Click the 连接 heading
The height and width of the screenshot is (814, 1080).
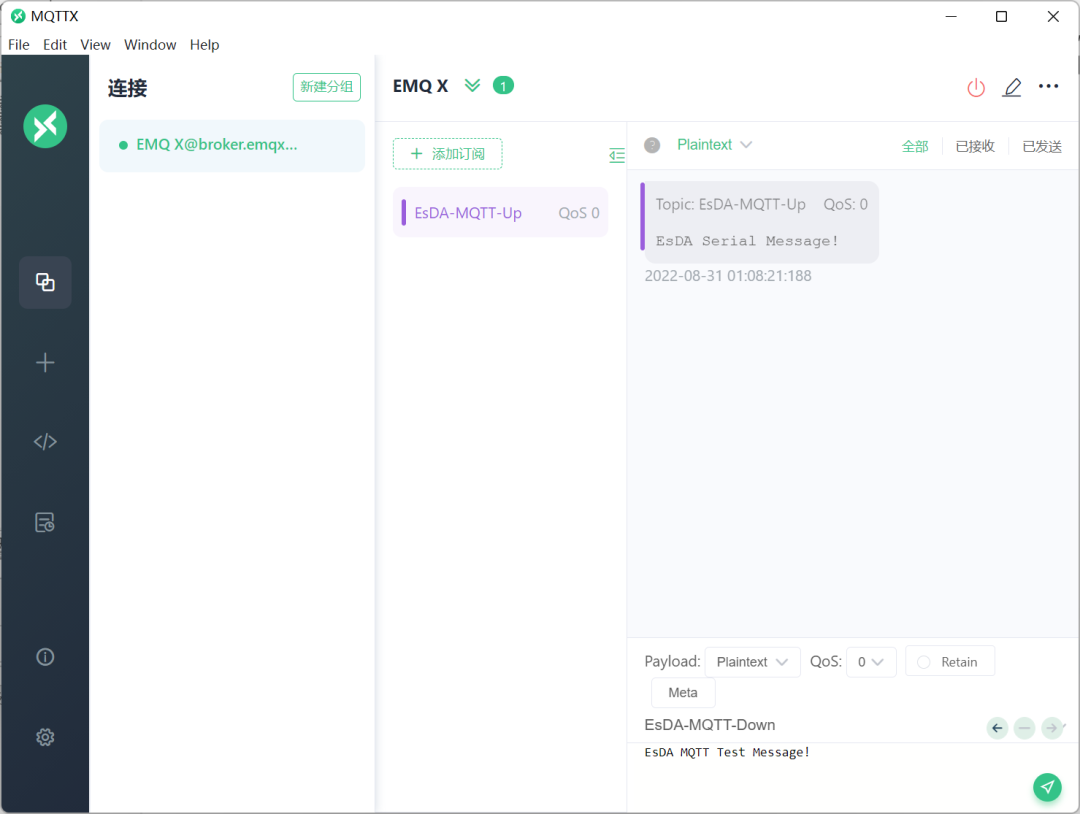pyautogui.click(x=127, y=88)
